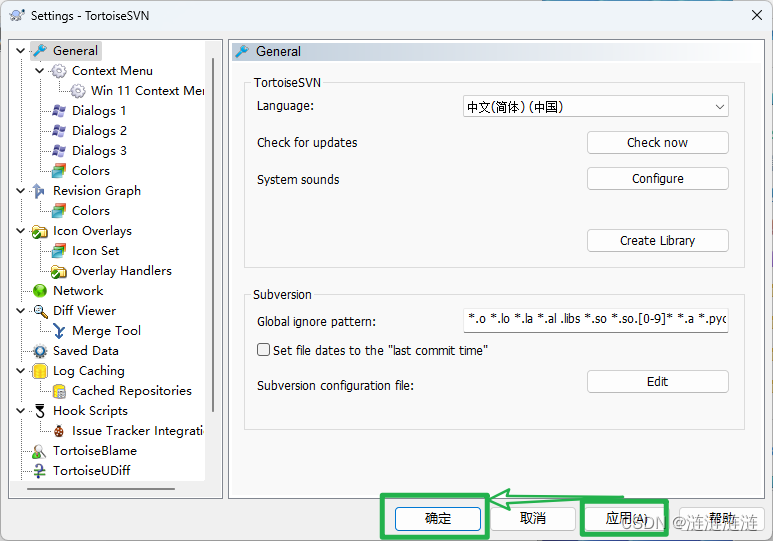
Task: Click the Hook Scripts hook icon
Action: (x=39, y=411)
